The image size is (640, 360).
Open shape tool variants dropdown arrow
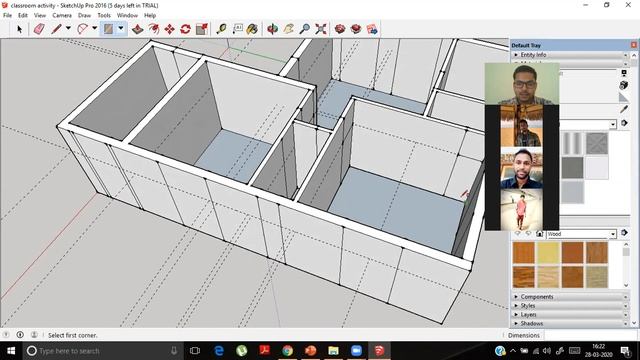pos(121,29)
